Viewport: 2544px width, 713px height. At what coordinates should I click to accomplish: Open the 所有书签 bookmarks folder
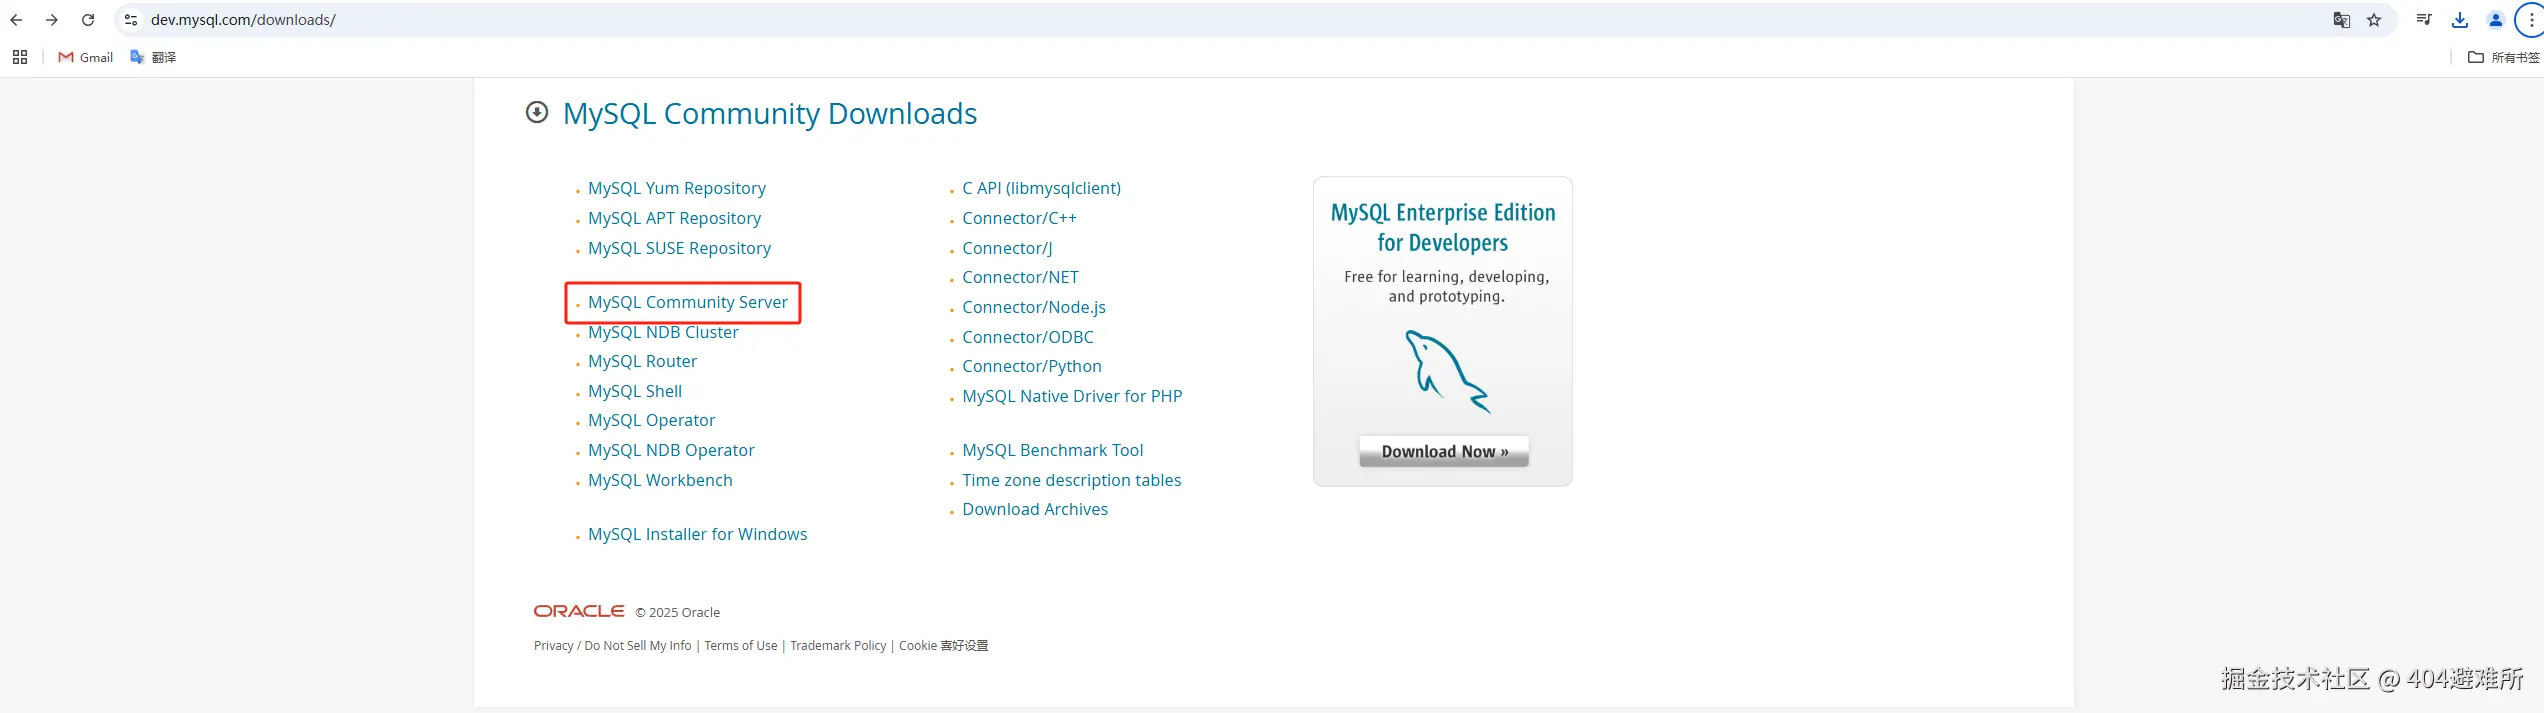2504,57
